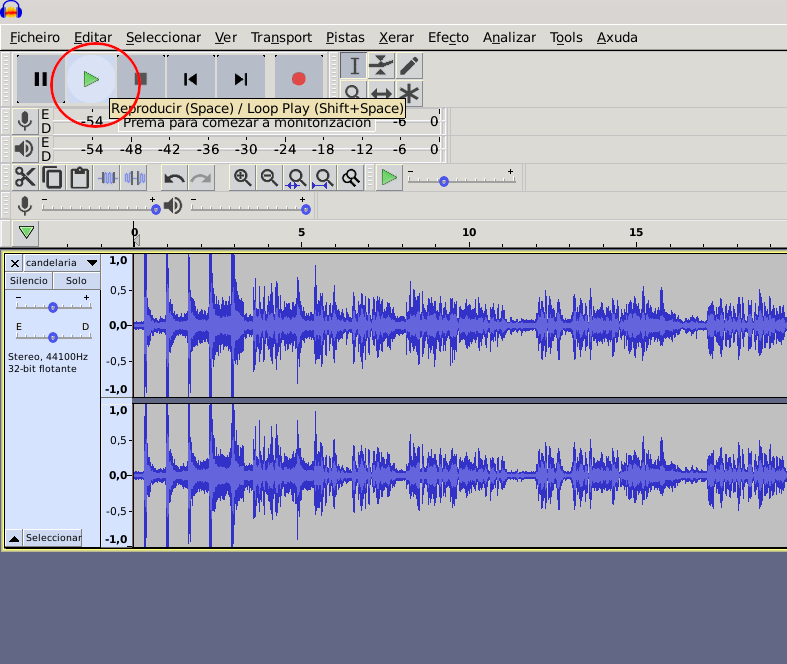Click the playback meter speaker icon
Image resolution: width=787 pixels, height=664 pixels.
(x=25, y=149)
